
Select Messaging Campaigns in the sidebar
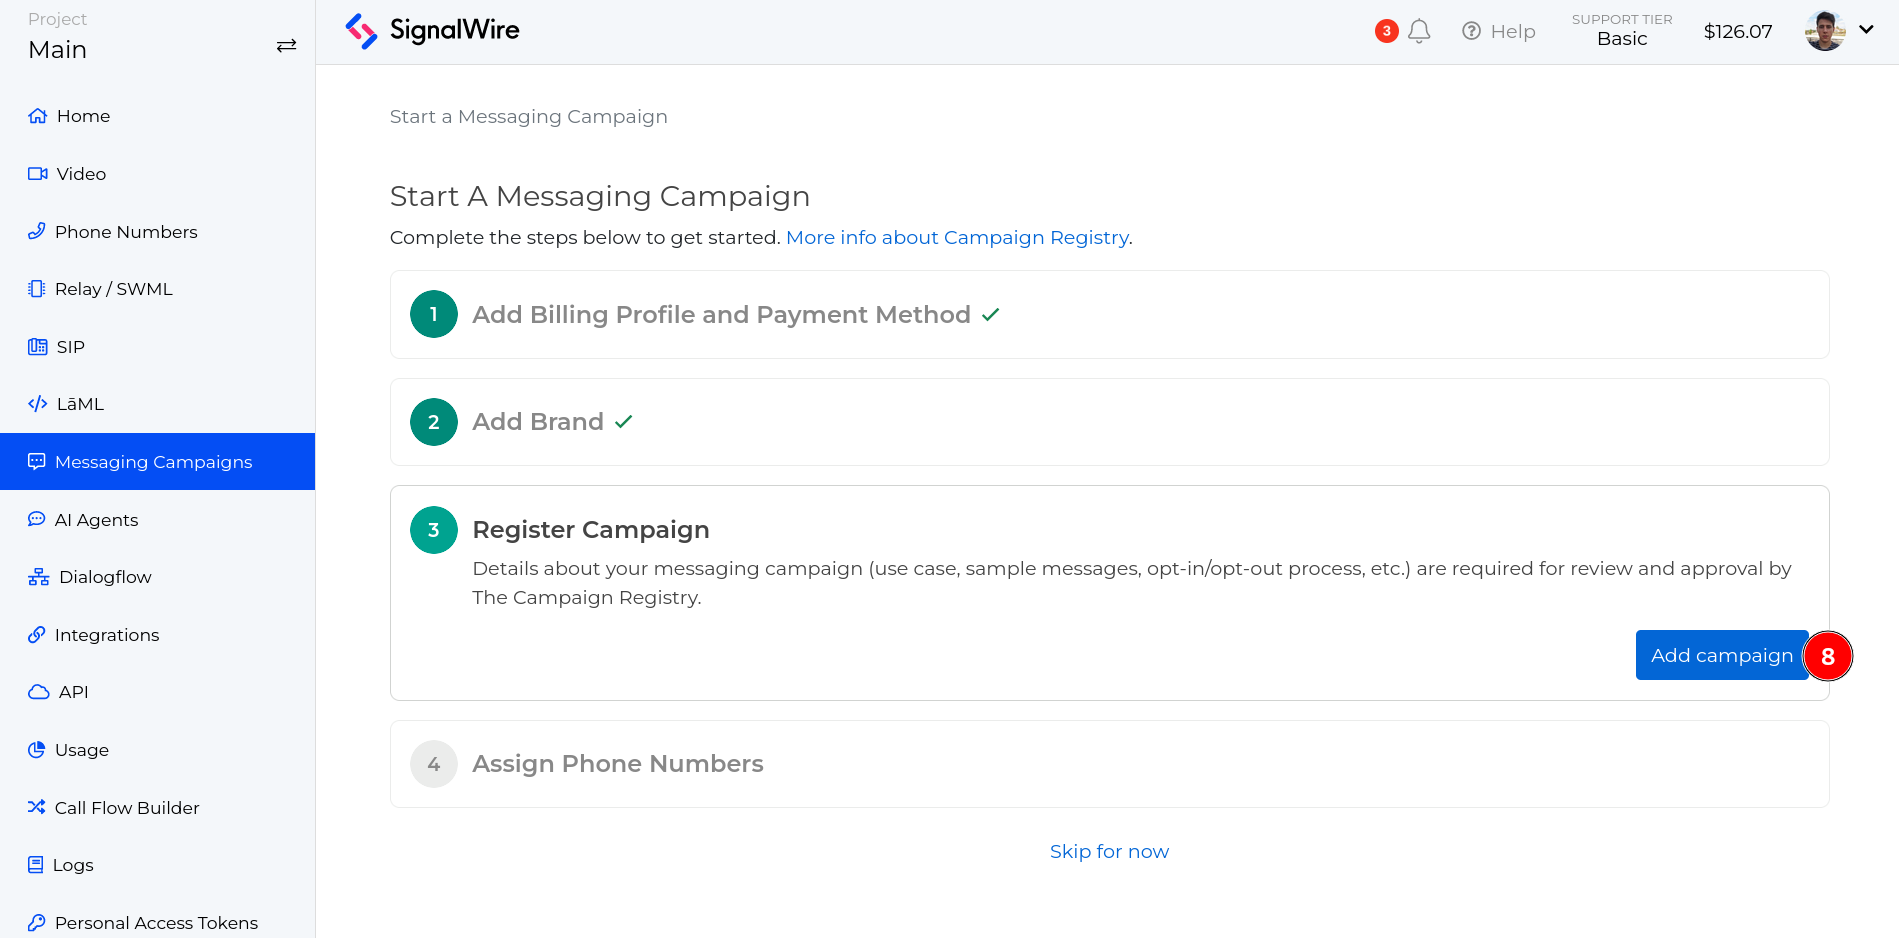(153, 461)
